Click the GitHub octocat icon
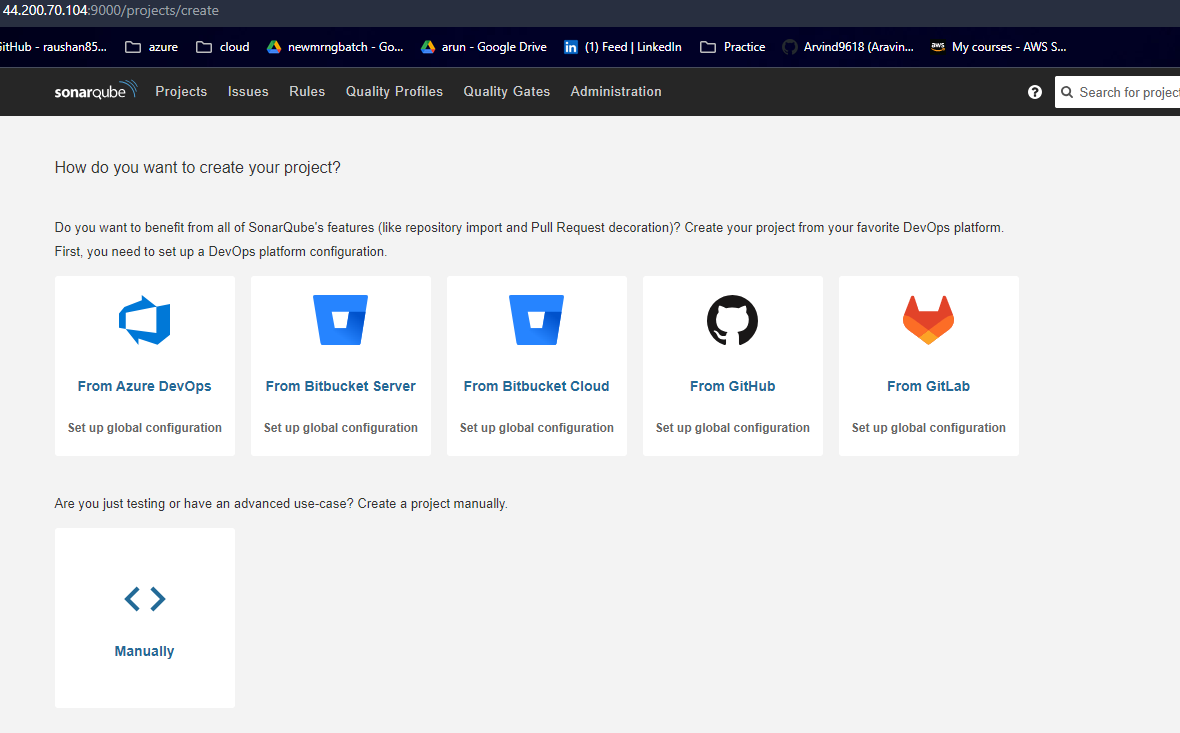The height and width of the screenshot is (733, 1180). click(732, 321)
